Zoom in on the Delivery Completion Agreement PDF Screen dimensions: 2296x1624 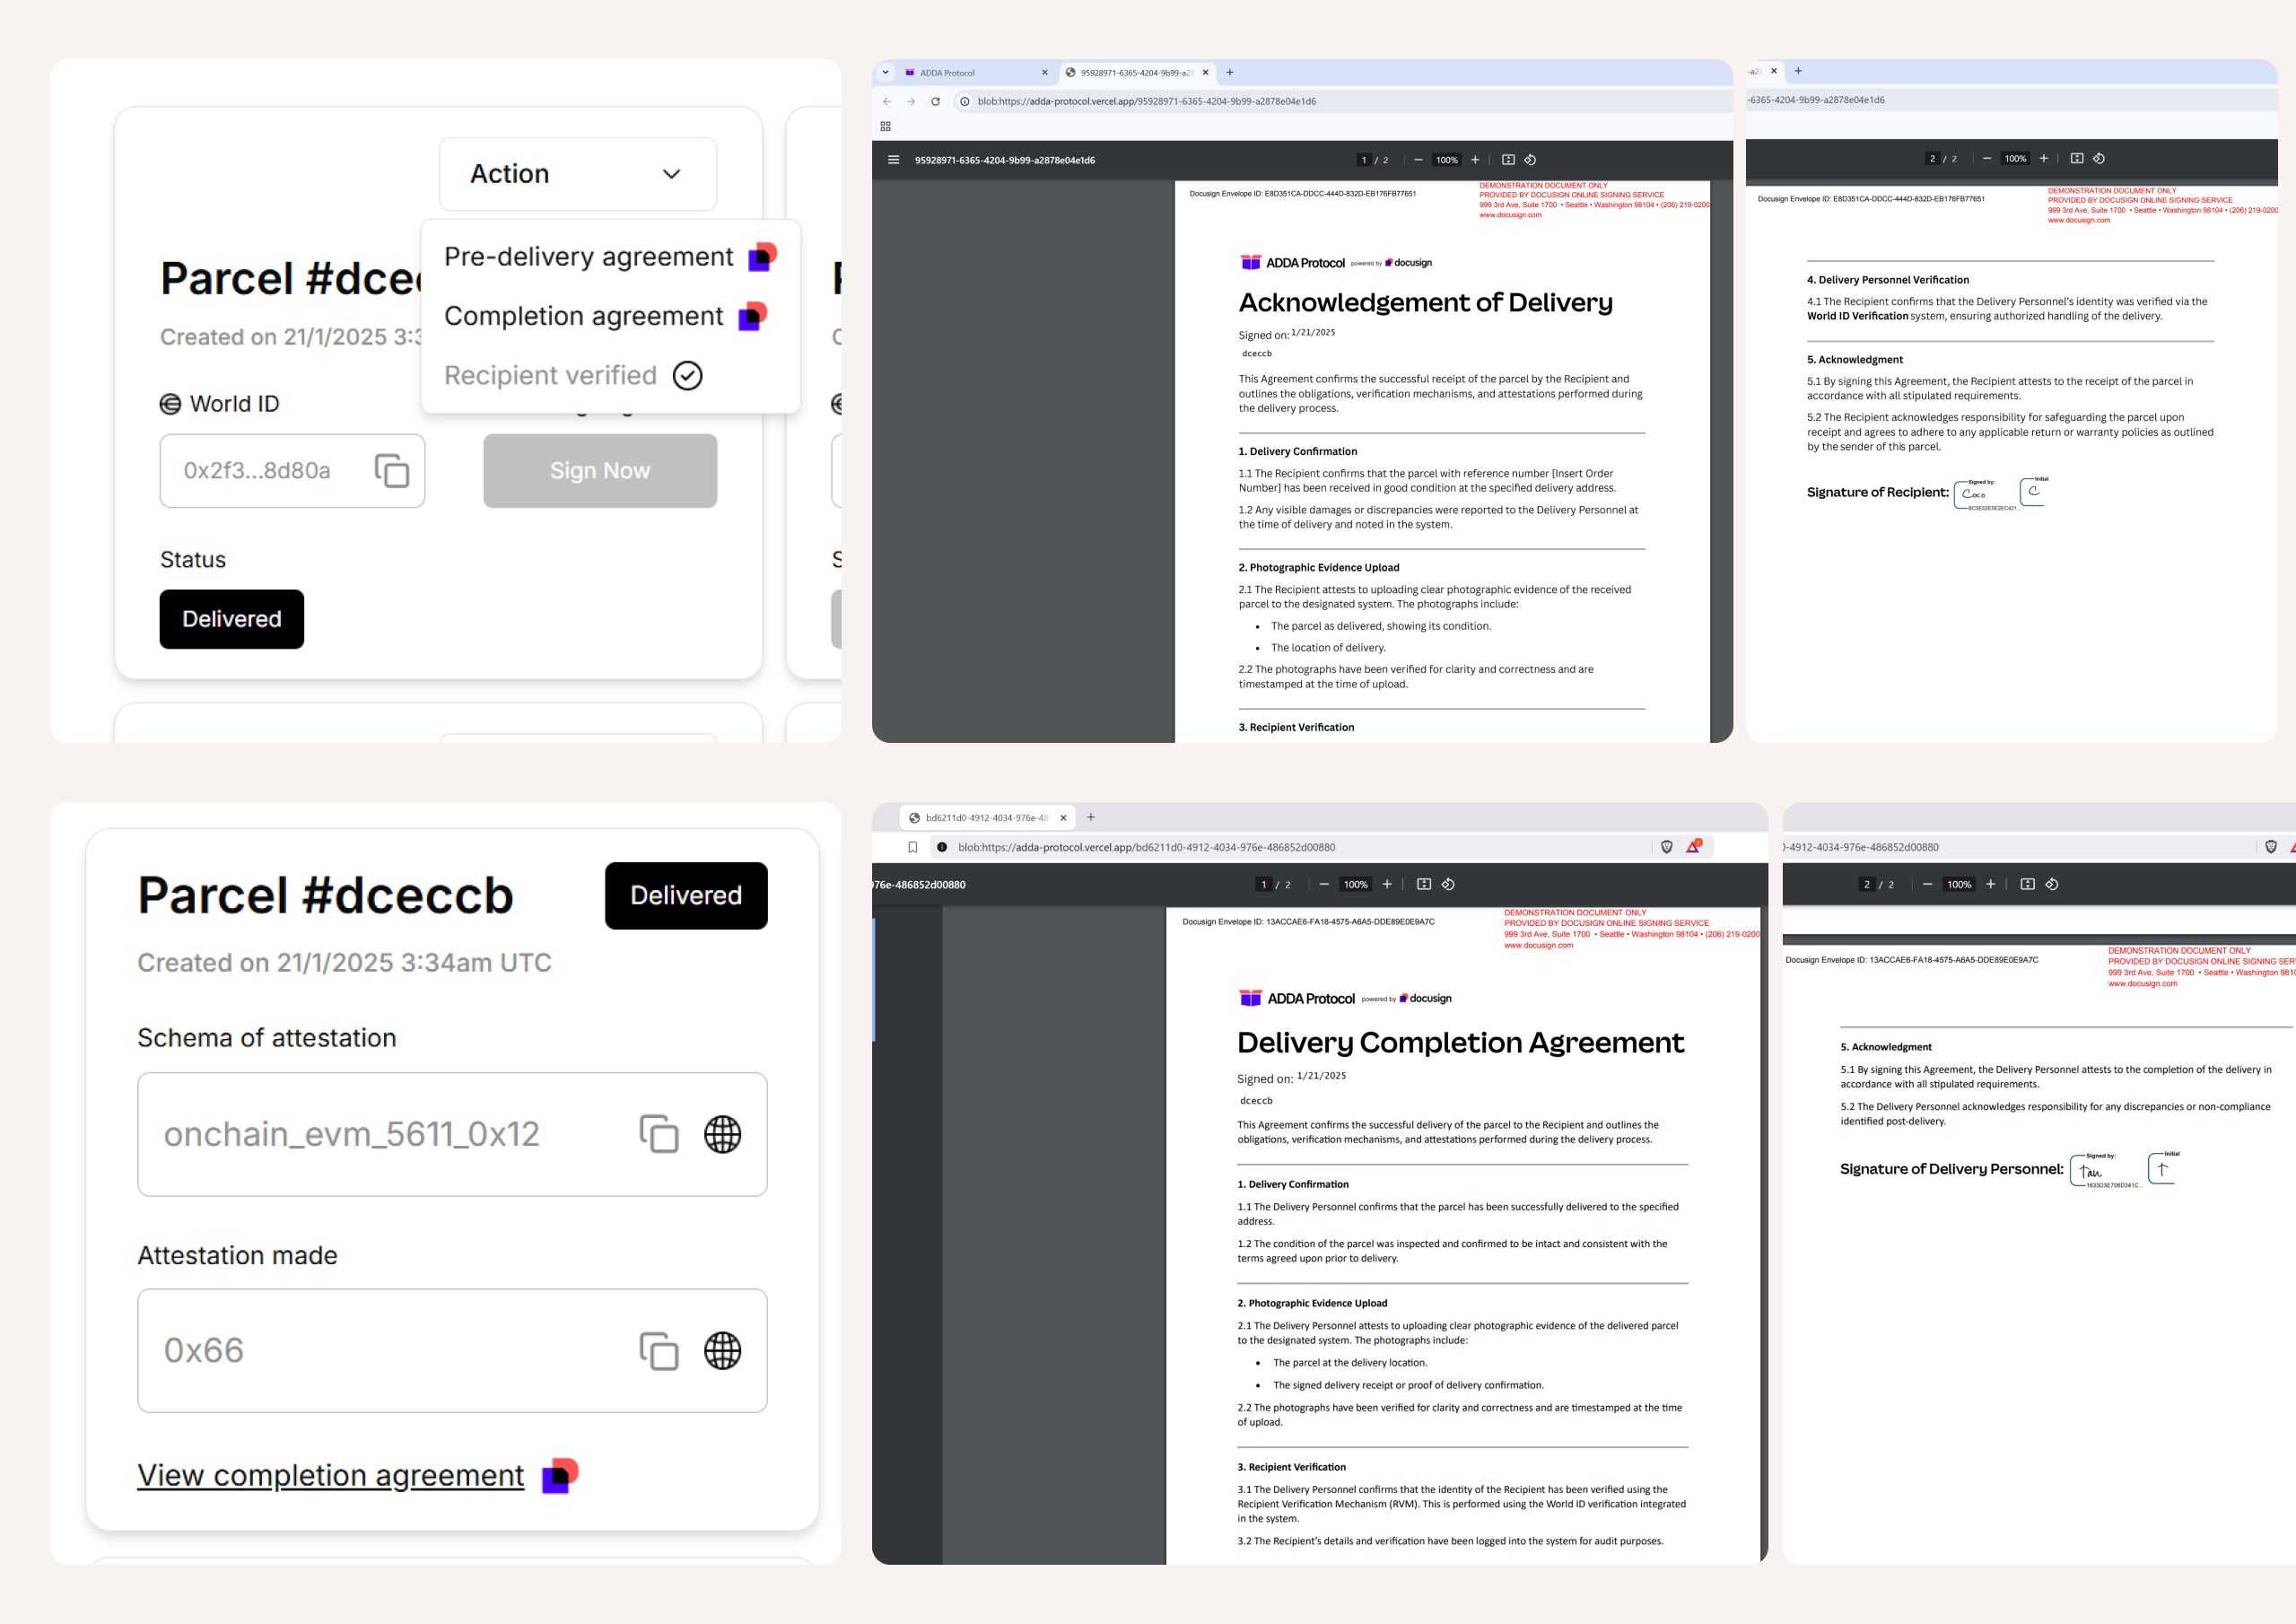pos(1387,884)
